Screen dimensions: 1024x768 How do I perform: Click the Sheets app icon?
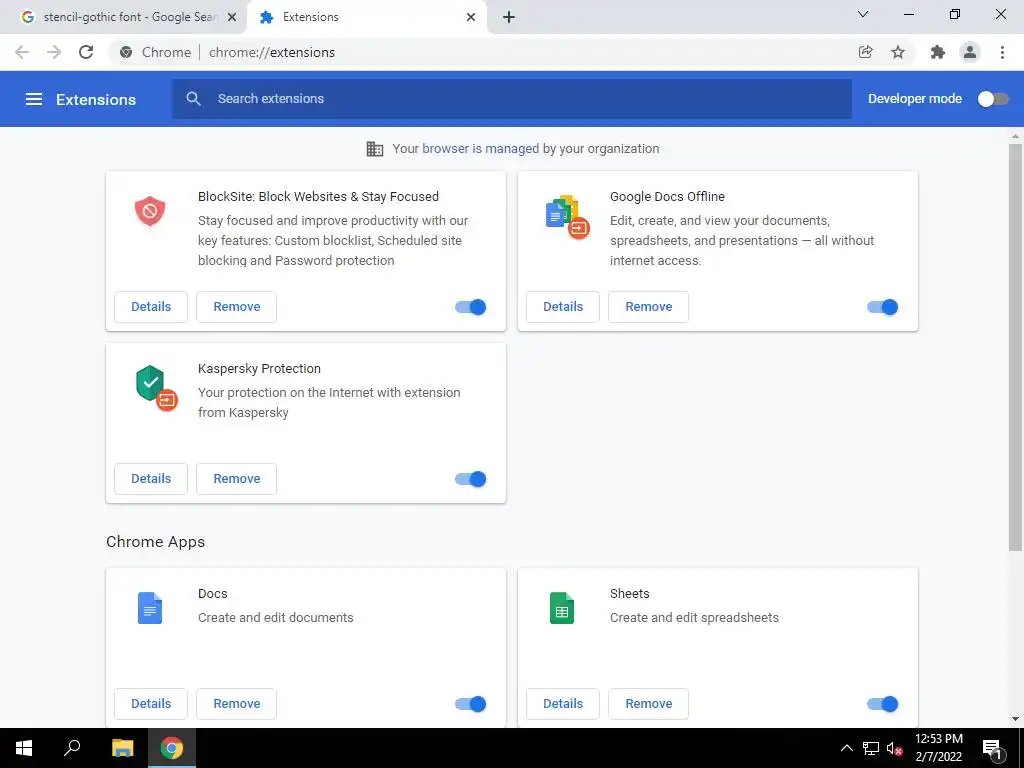click(x=562, y=608)
